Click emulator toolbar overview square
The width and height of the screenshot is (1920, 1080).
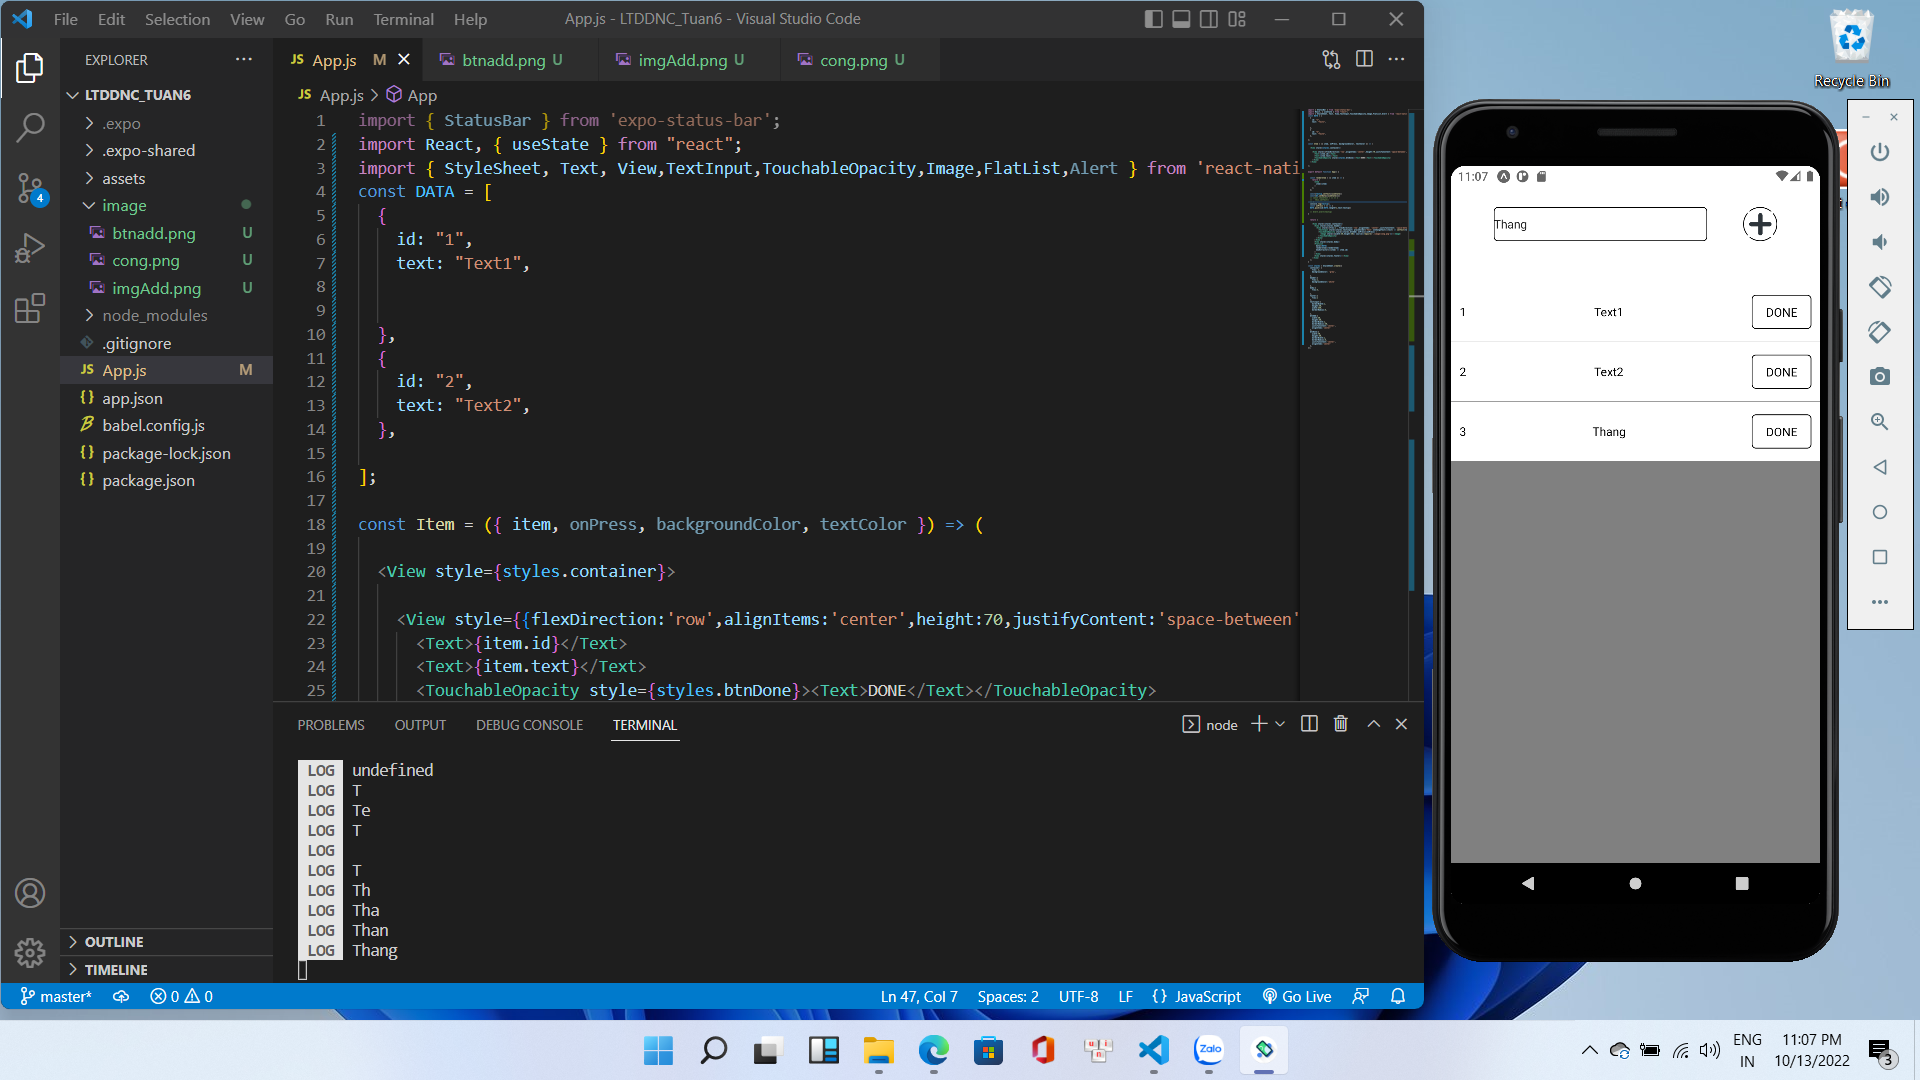click(x=1880, y=557)
